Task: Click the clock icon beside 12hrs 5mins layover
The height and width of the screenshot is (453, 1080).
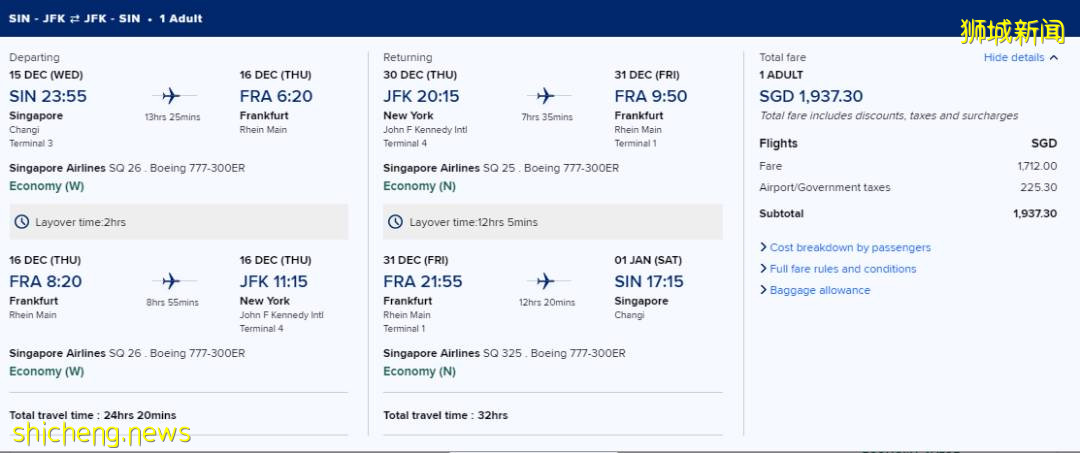Action: [395, 222]
